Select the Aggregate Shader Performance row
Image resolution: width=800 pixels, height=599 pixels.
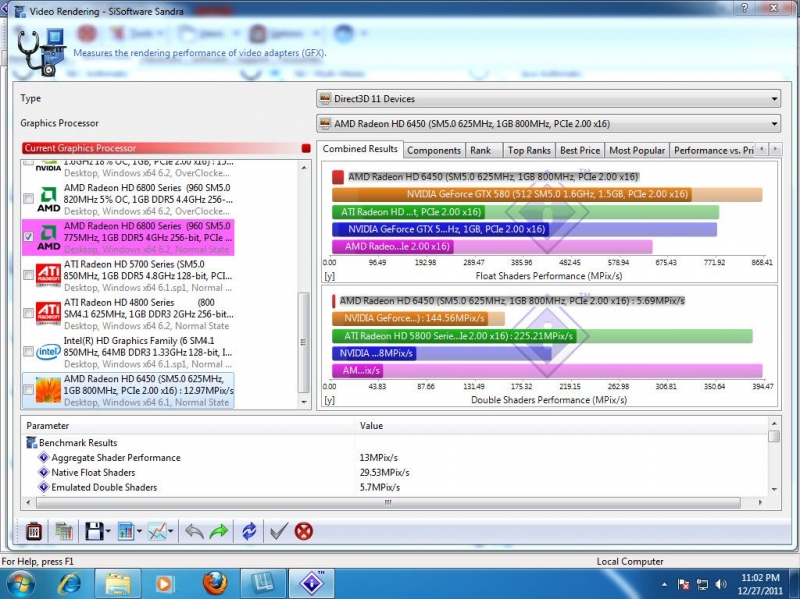pos(394,458)
